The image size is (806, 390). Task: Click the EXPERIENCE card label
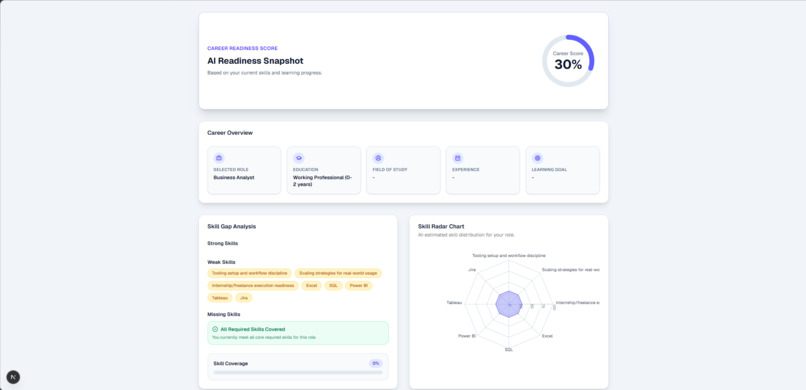[x=466, y=170]
